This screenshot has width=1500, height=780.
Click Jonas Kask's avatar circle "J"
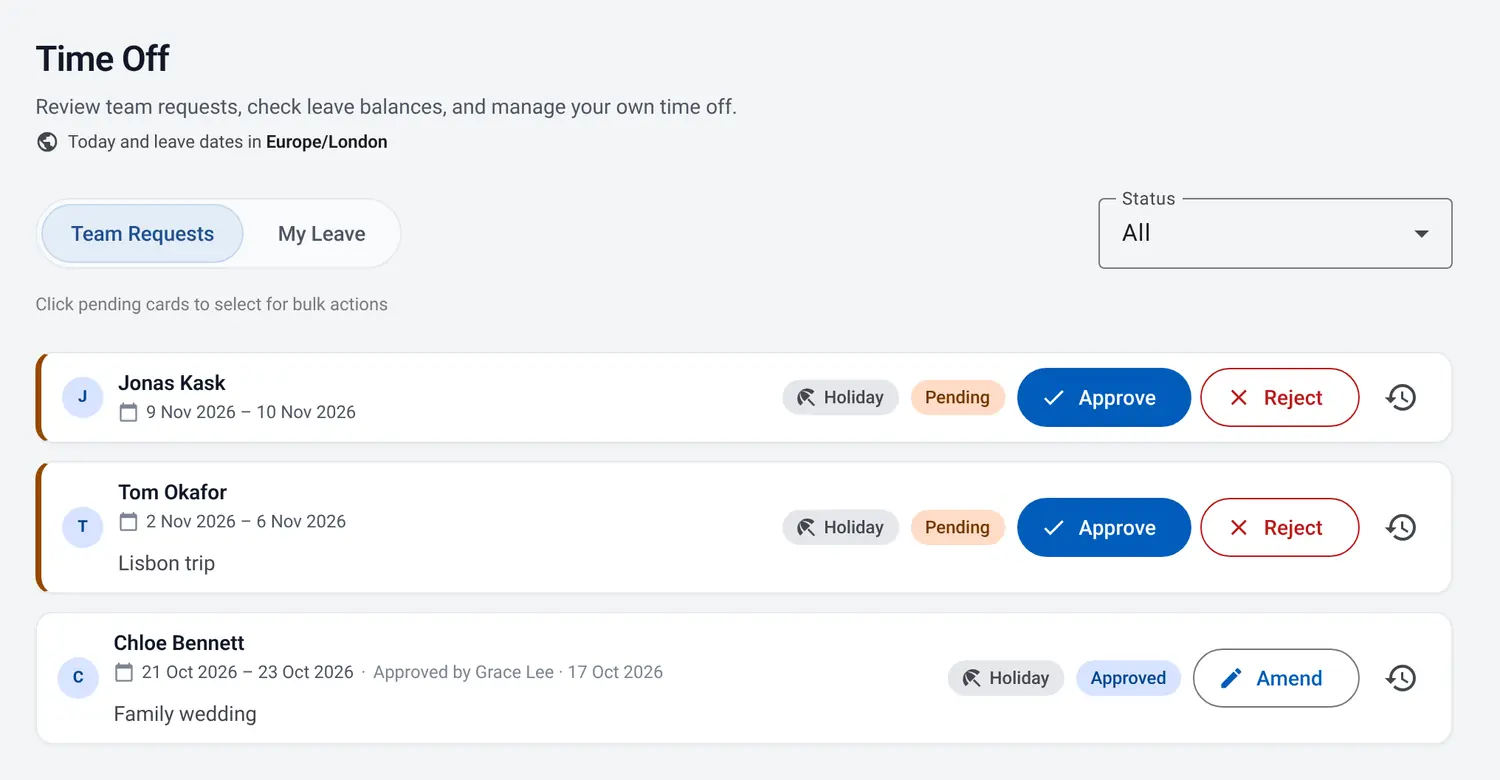coord(83,397)
